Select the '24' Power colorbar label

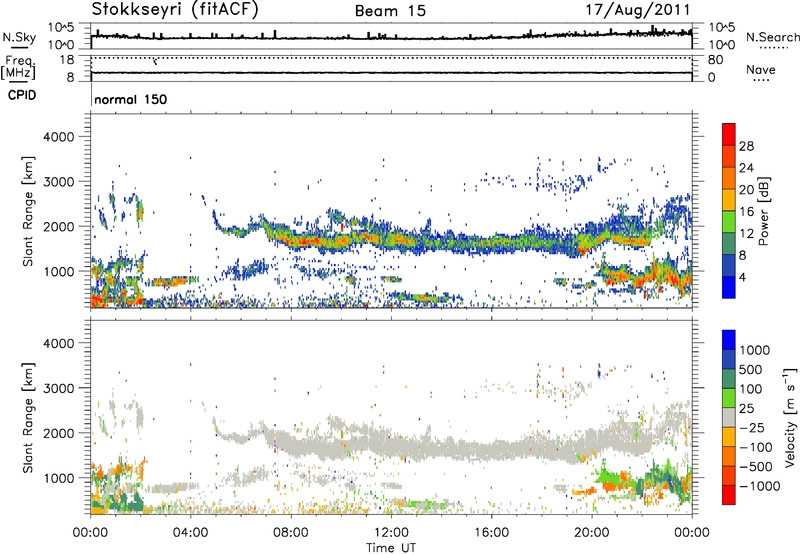[746, 168]
